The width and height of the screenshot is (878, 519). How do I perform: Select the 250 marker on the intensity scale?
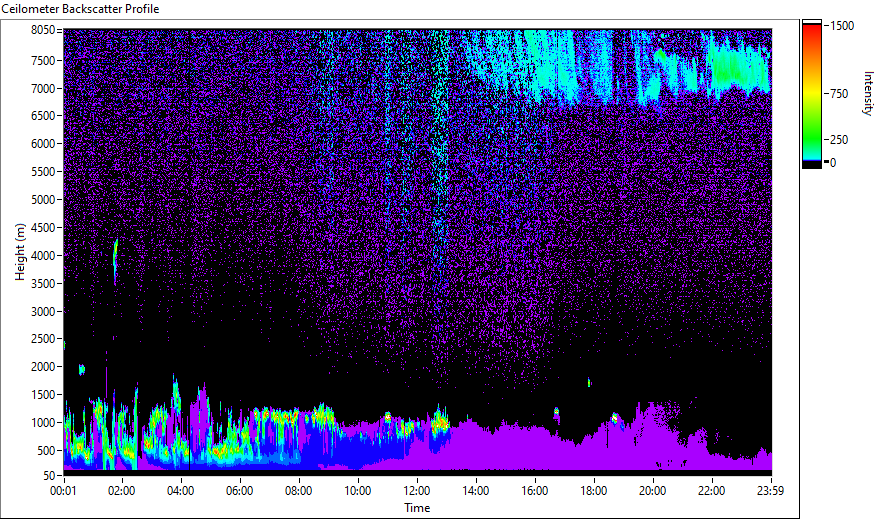click(x=839, y=139)
